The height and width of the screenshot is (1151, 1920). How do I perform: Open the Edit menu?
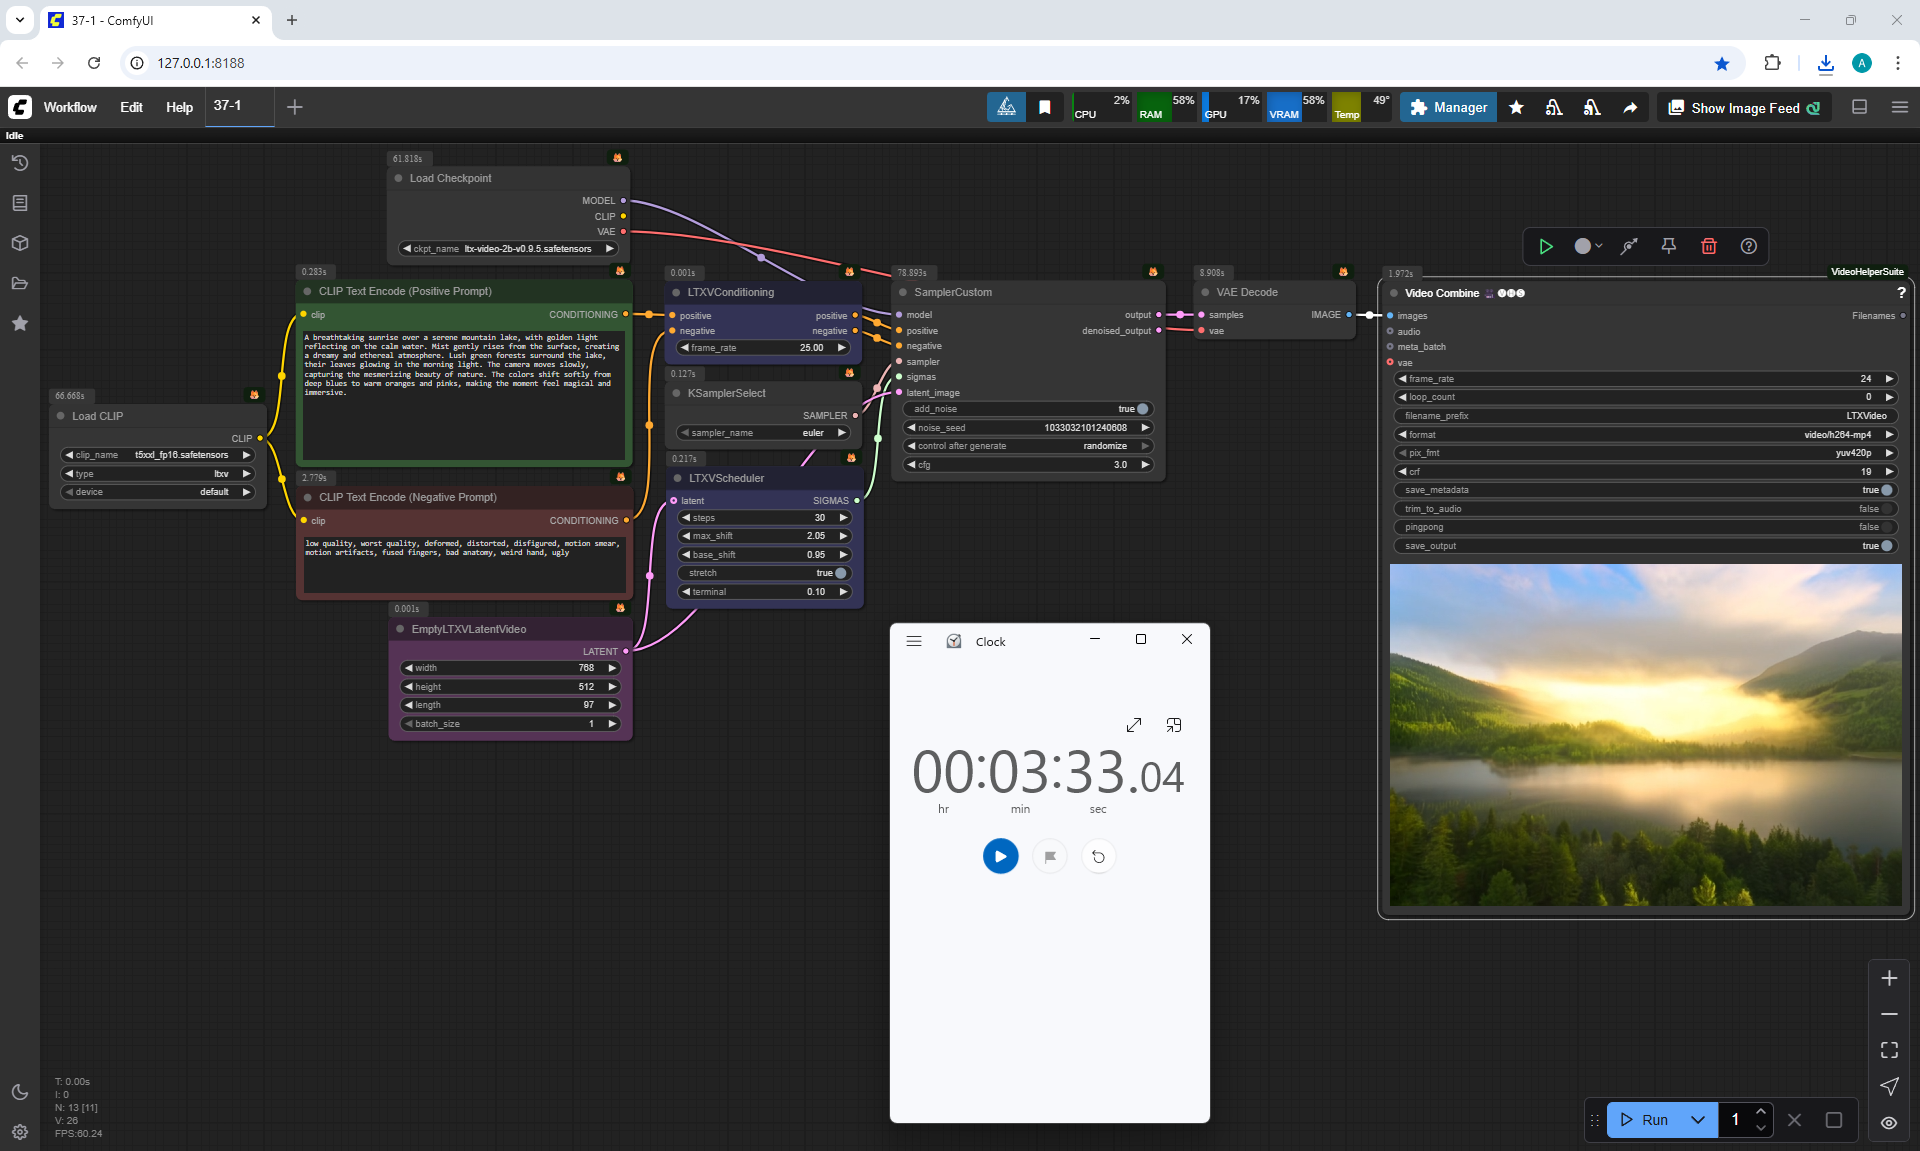click(x=131, y=108)
